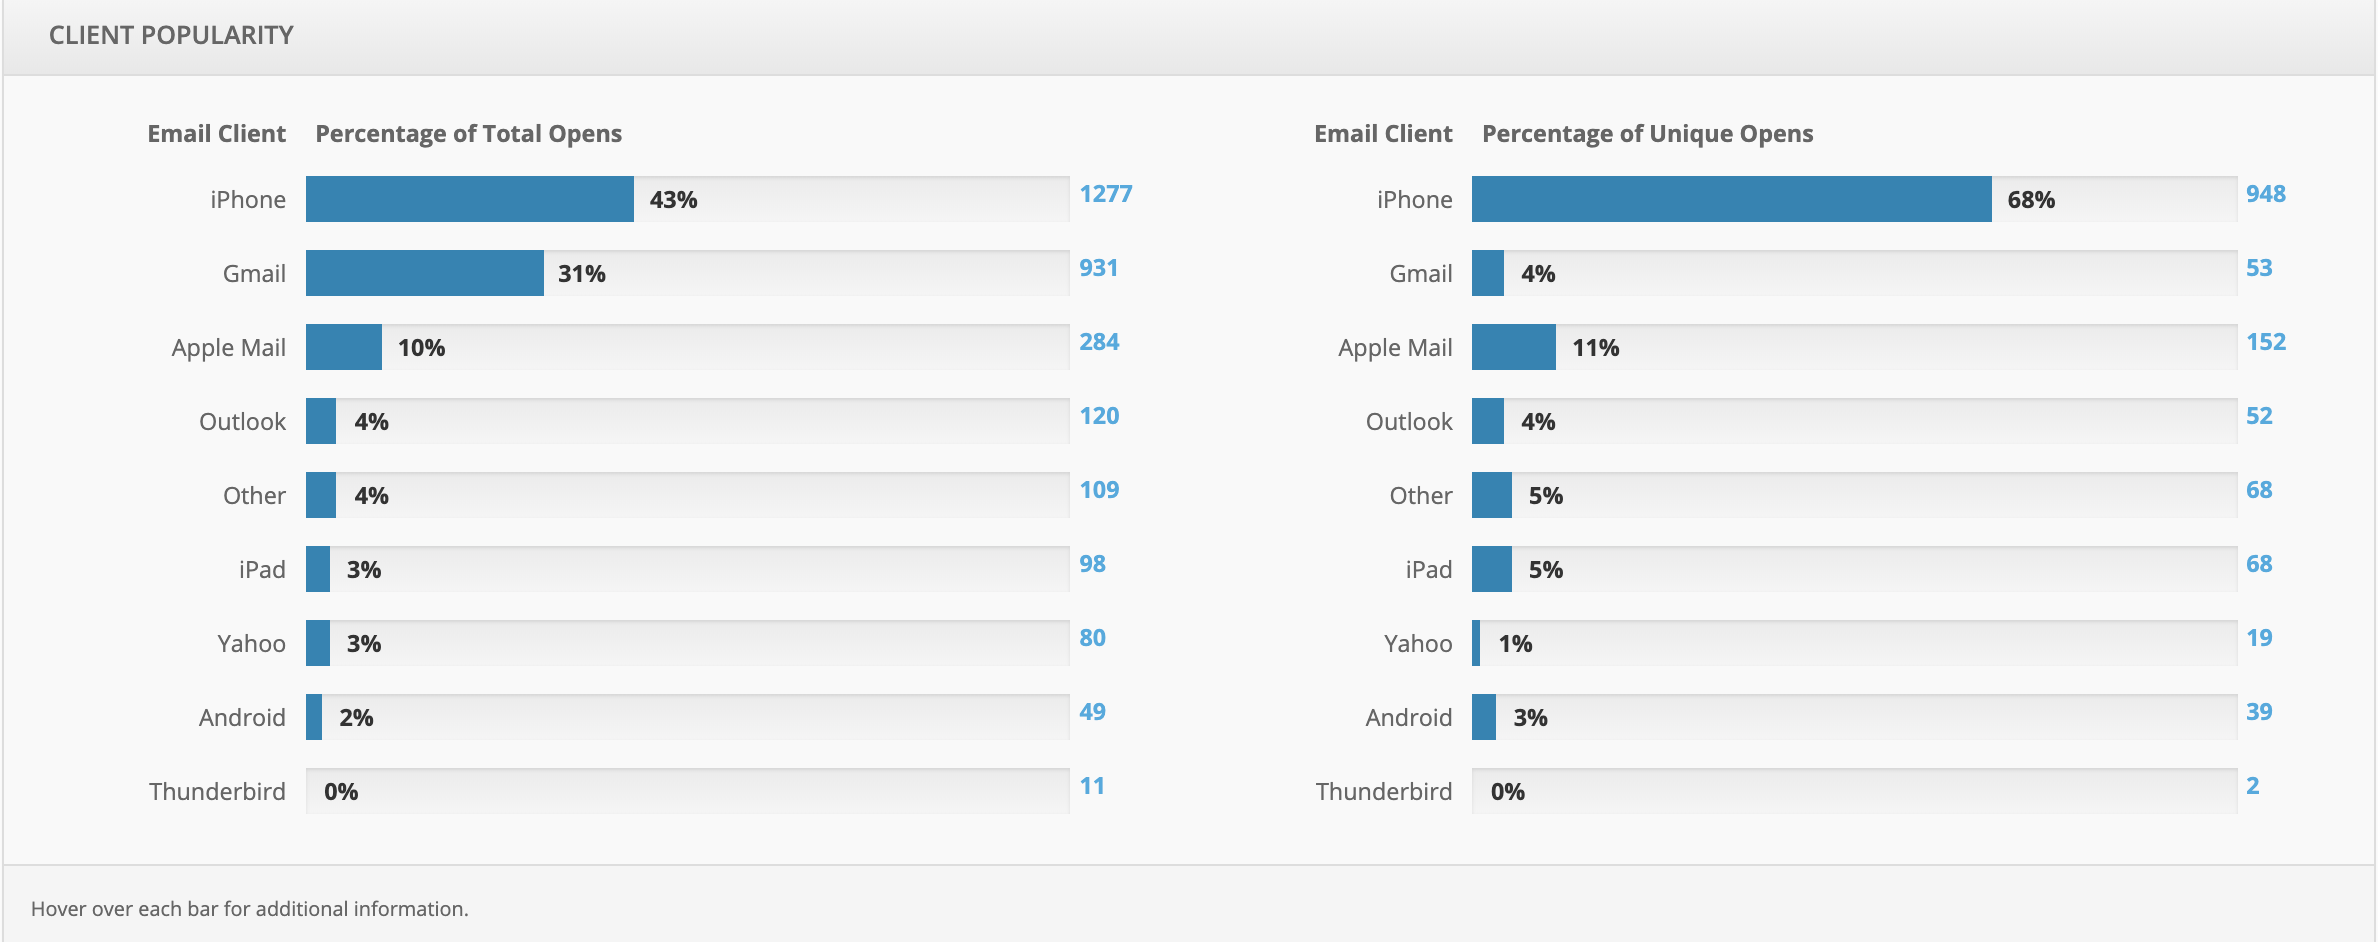Click the Android 2% bar in Total Opens
The width and height of the screenshot is (2378, 942).
pos(314,717)
